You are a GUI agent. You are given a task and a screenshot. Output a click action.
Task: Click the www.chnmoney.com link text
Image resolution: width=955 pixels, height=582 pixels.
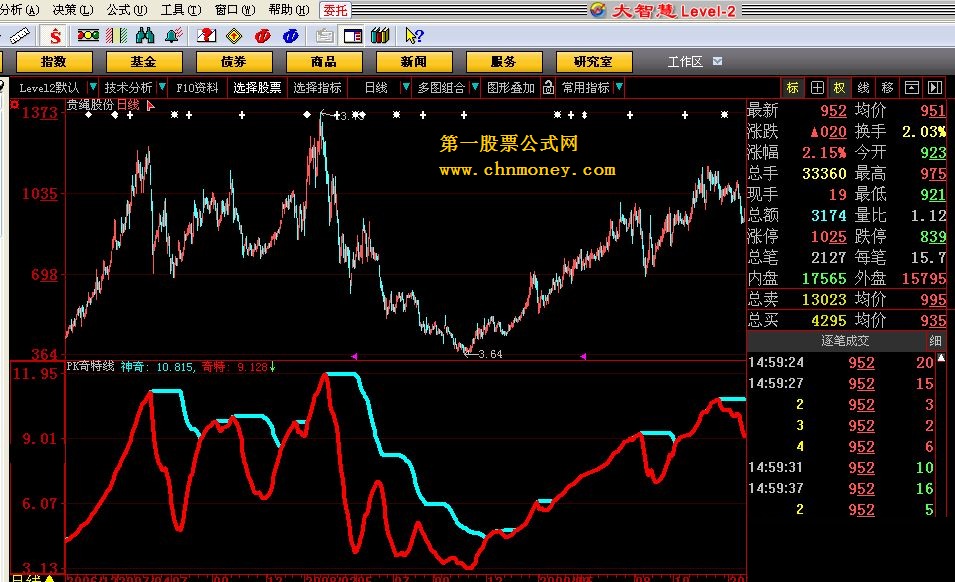[x=527, y=170]
